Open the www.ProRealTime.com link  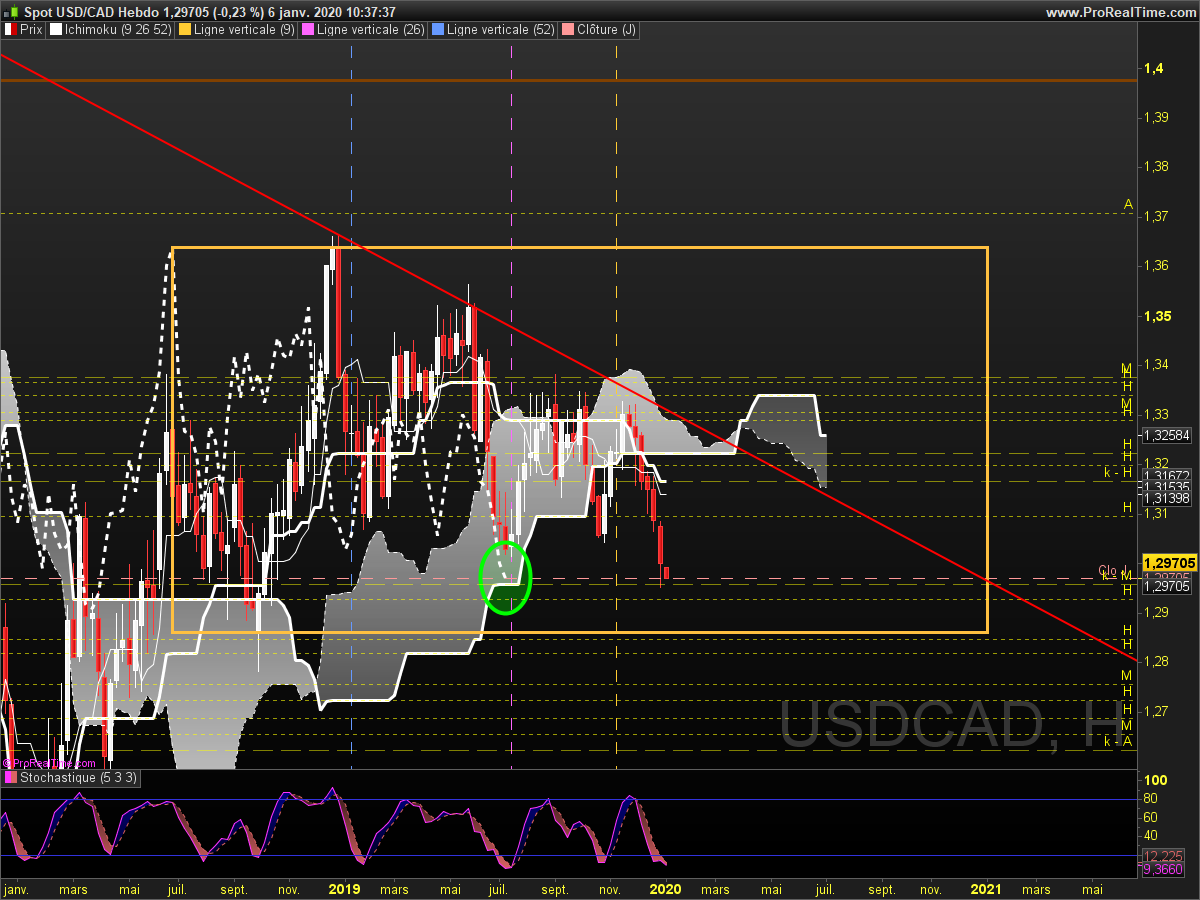click(1120, 12)
